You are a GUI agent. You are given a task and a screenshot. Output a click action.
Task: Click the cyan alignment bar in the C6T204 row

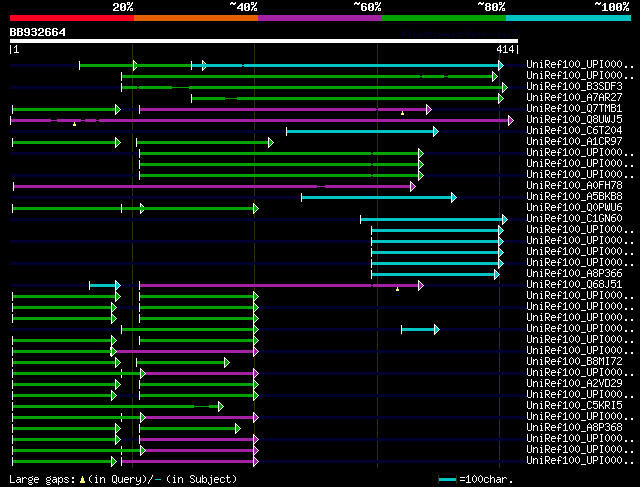point(360,131)
